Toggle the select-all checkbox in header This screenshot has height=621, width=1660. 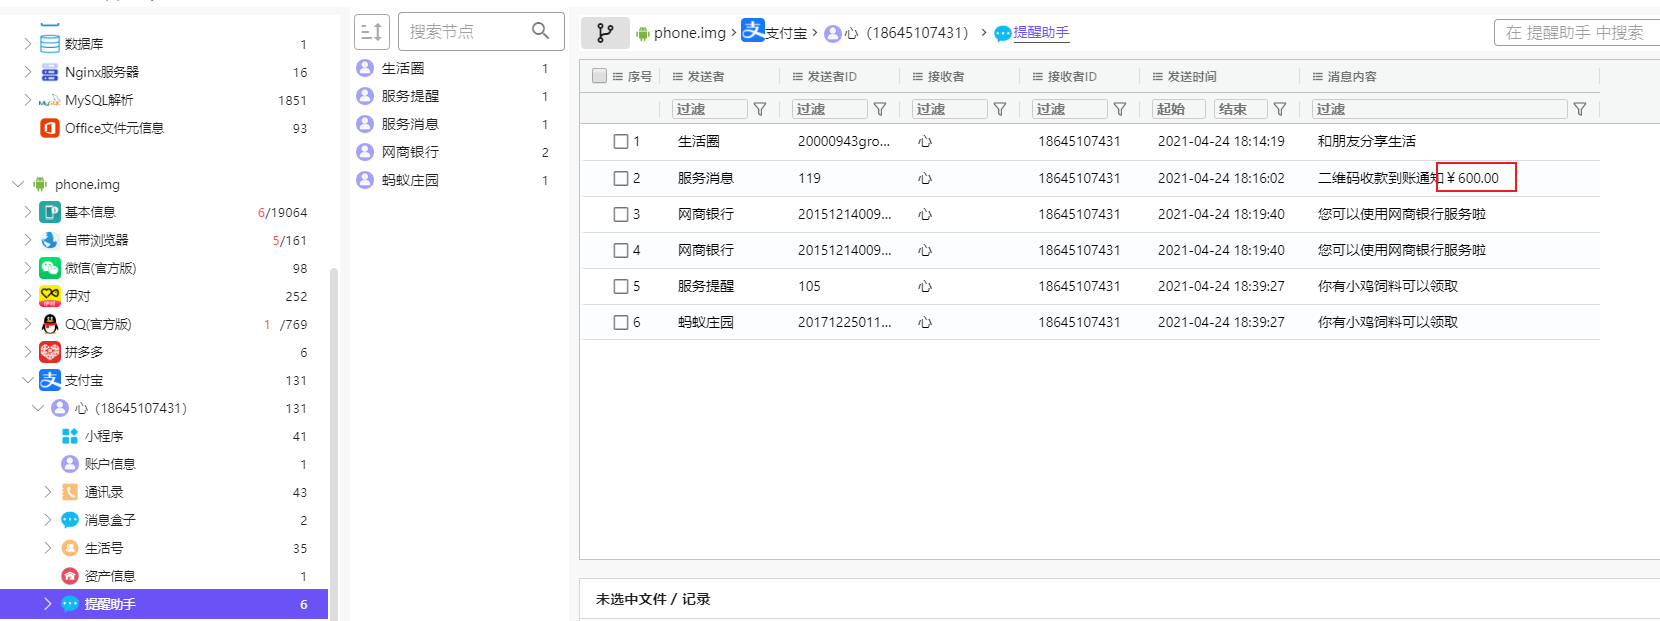600,76
